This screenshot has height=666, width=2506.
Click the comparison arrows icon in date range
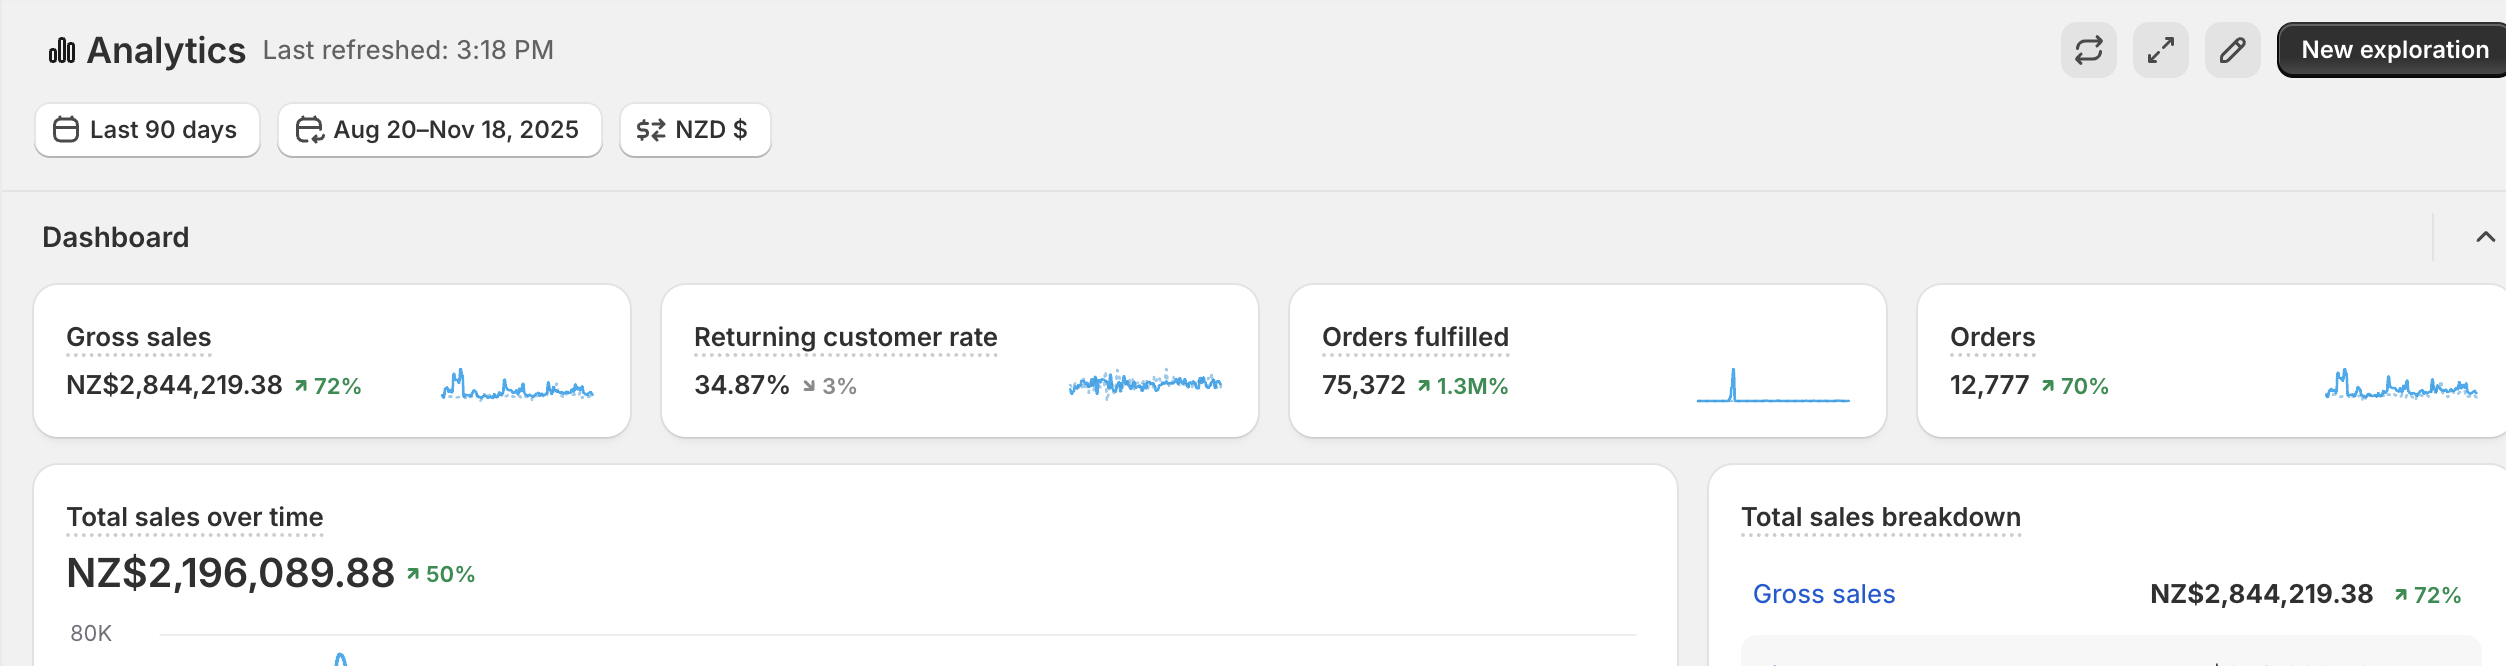tap(309, 130)
